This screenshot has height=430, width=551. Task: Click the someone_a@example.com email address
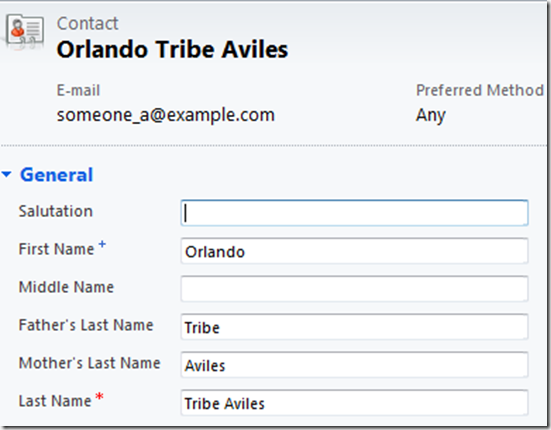[x=166, y=115]
